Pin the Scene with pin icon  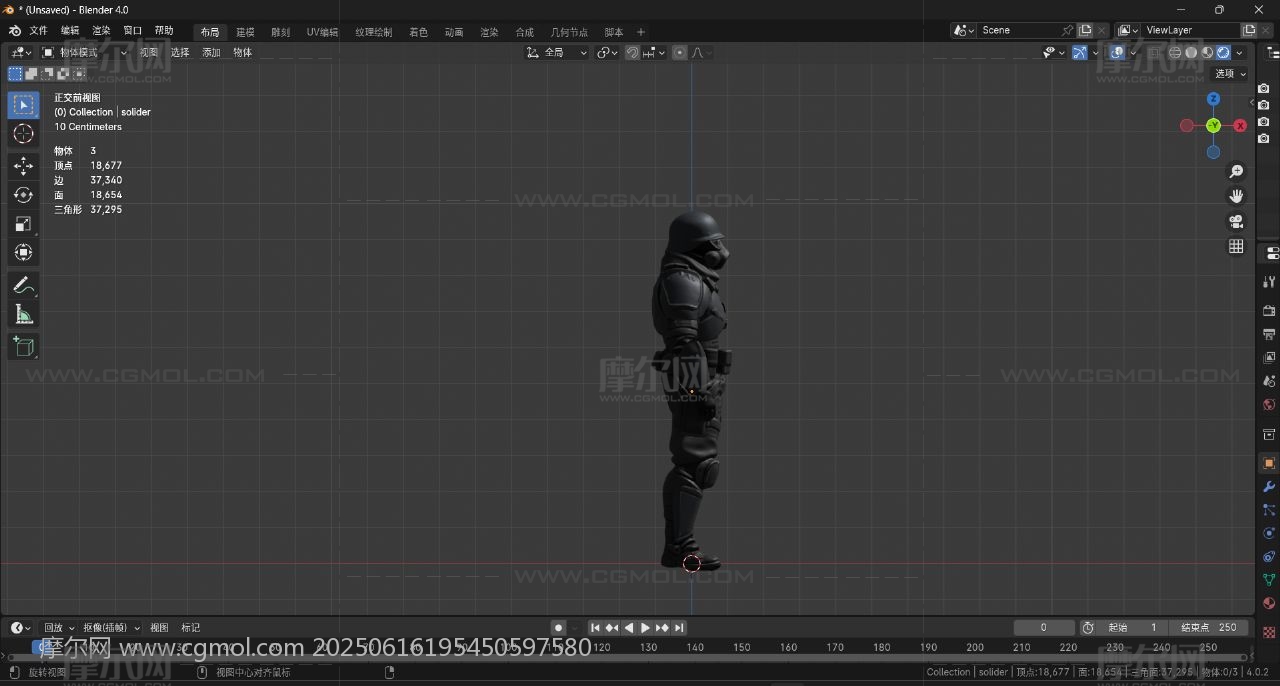[1067, 30]
